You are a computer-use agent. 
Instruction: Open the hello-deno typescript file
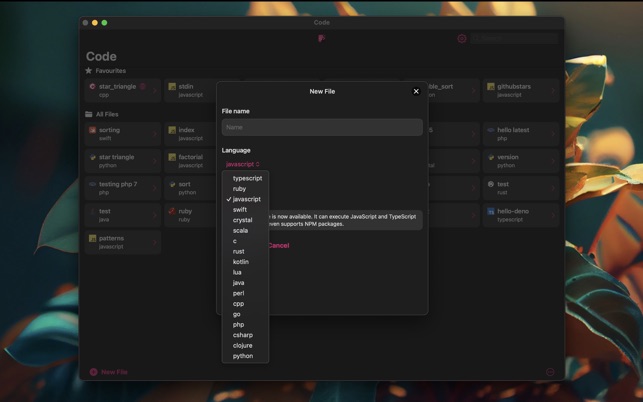[521, 215]
